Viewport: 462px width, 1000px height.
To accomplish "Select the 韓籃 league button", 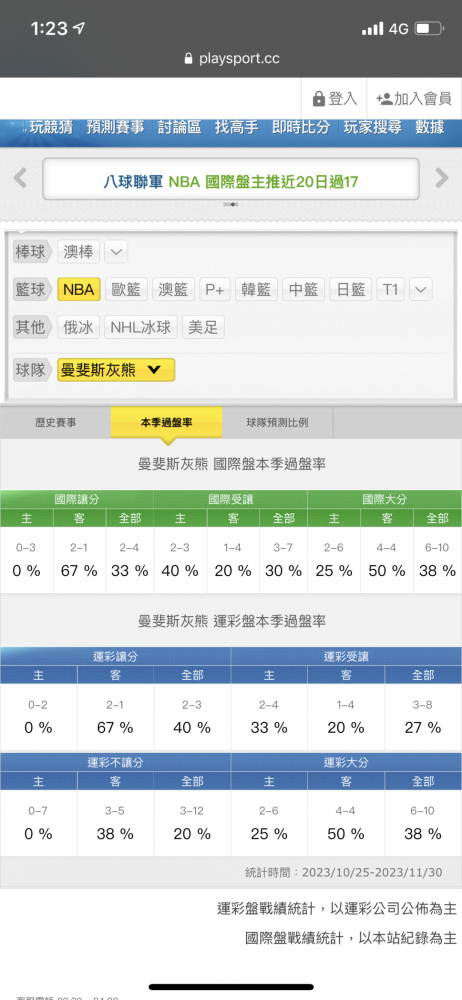I will (x=257, y=290).
